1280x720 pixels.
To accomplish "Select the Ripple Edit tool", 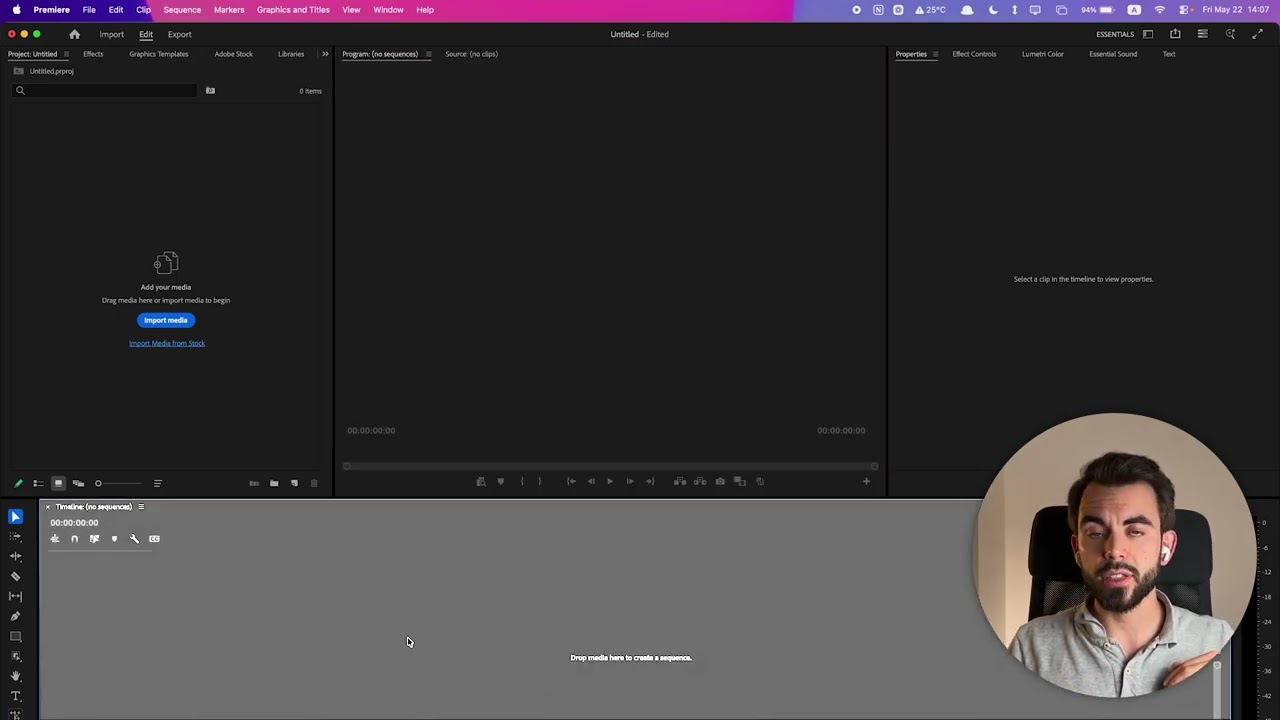I will (x=15, y=556).
